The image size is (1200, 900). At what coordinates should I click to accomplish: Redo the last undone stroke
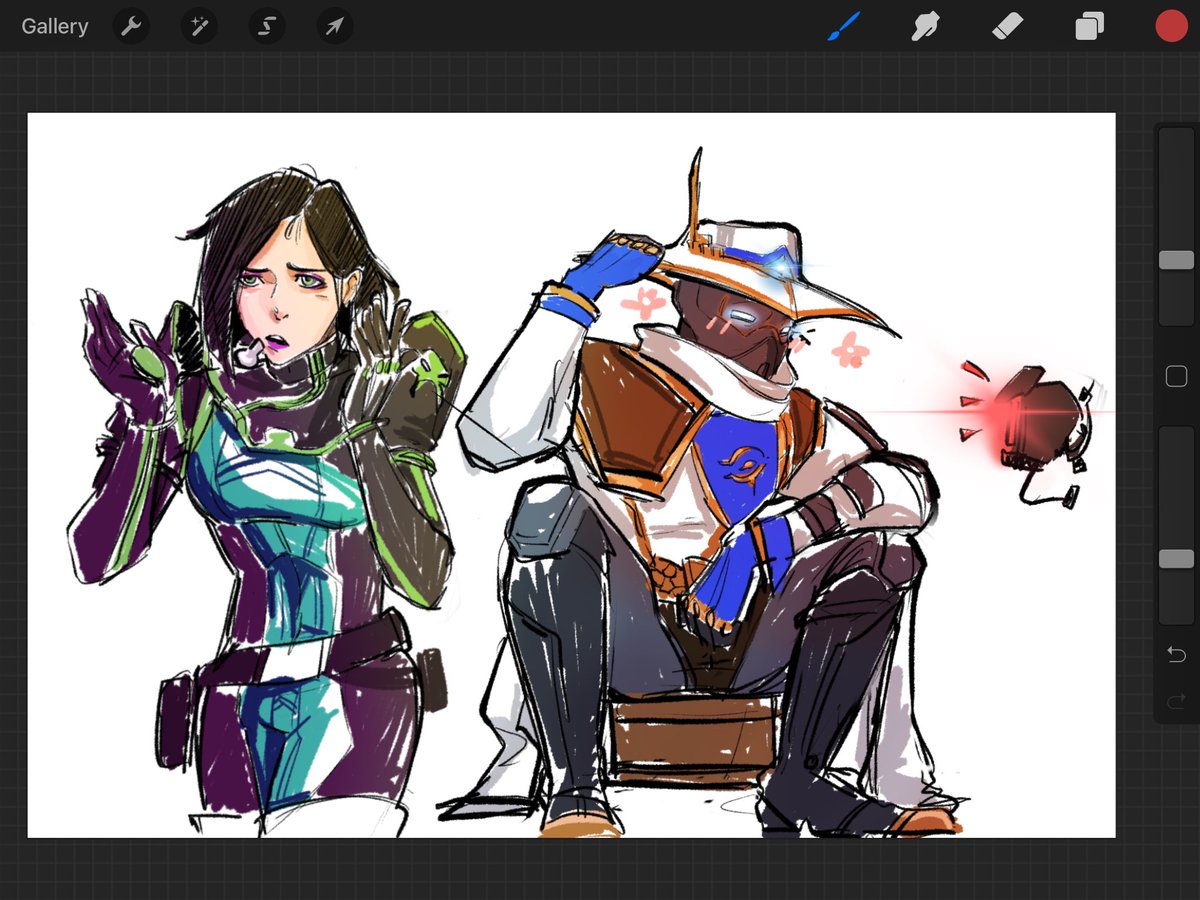coord(1177,700)
